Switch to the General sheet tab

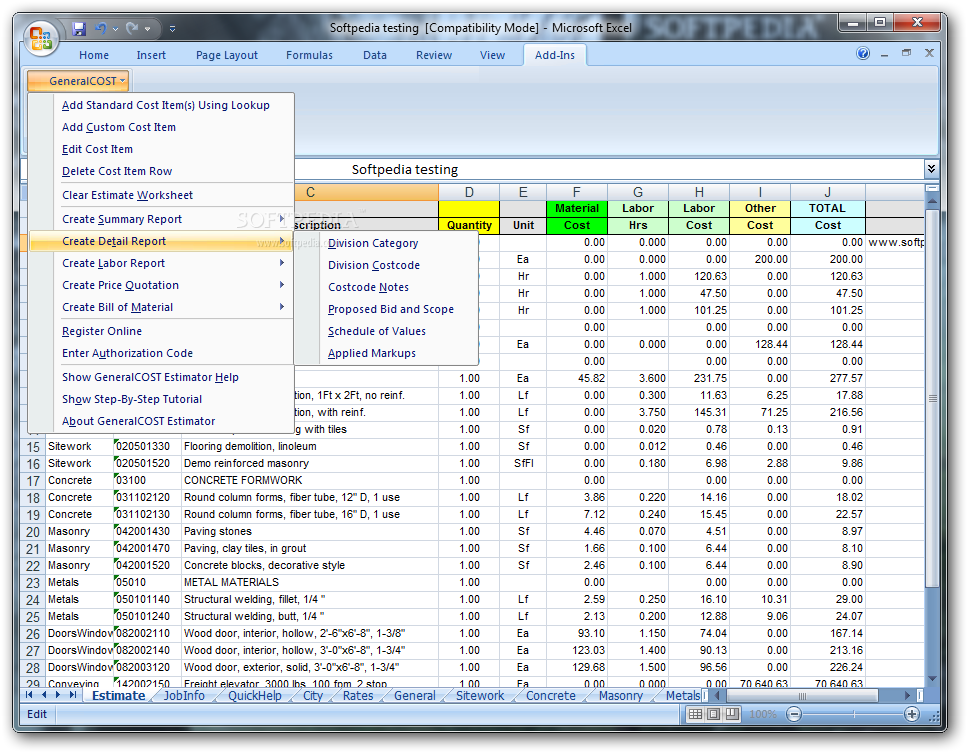(414, 696)
